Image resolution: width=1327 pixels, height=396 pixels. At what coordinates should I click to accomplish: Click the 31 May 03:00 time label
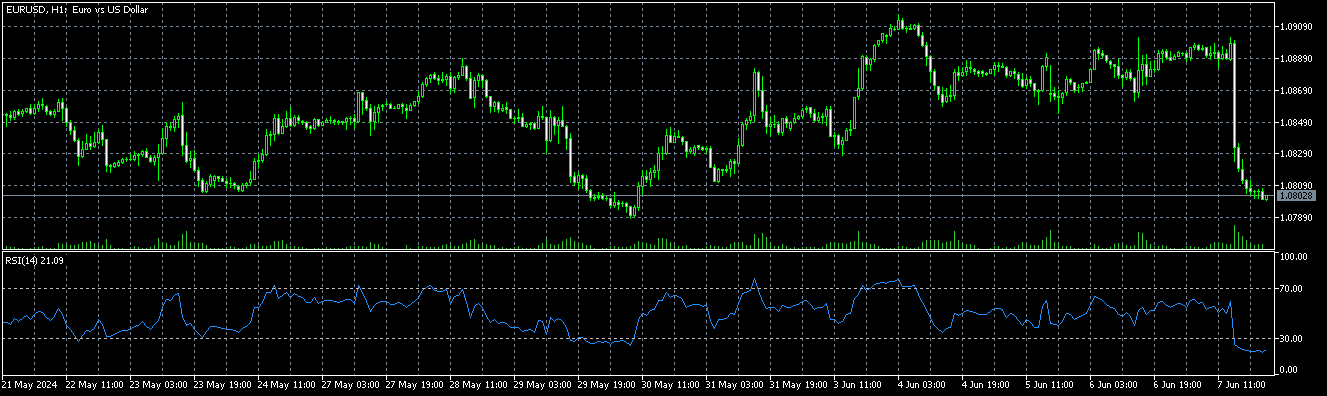point(735,384)
